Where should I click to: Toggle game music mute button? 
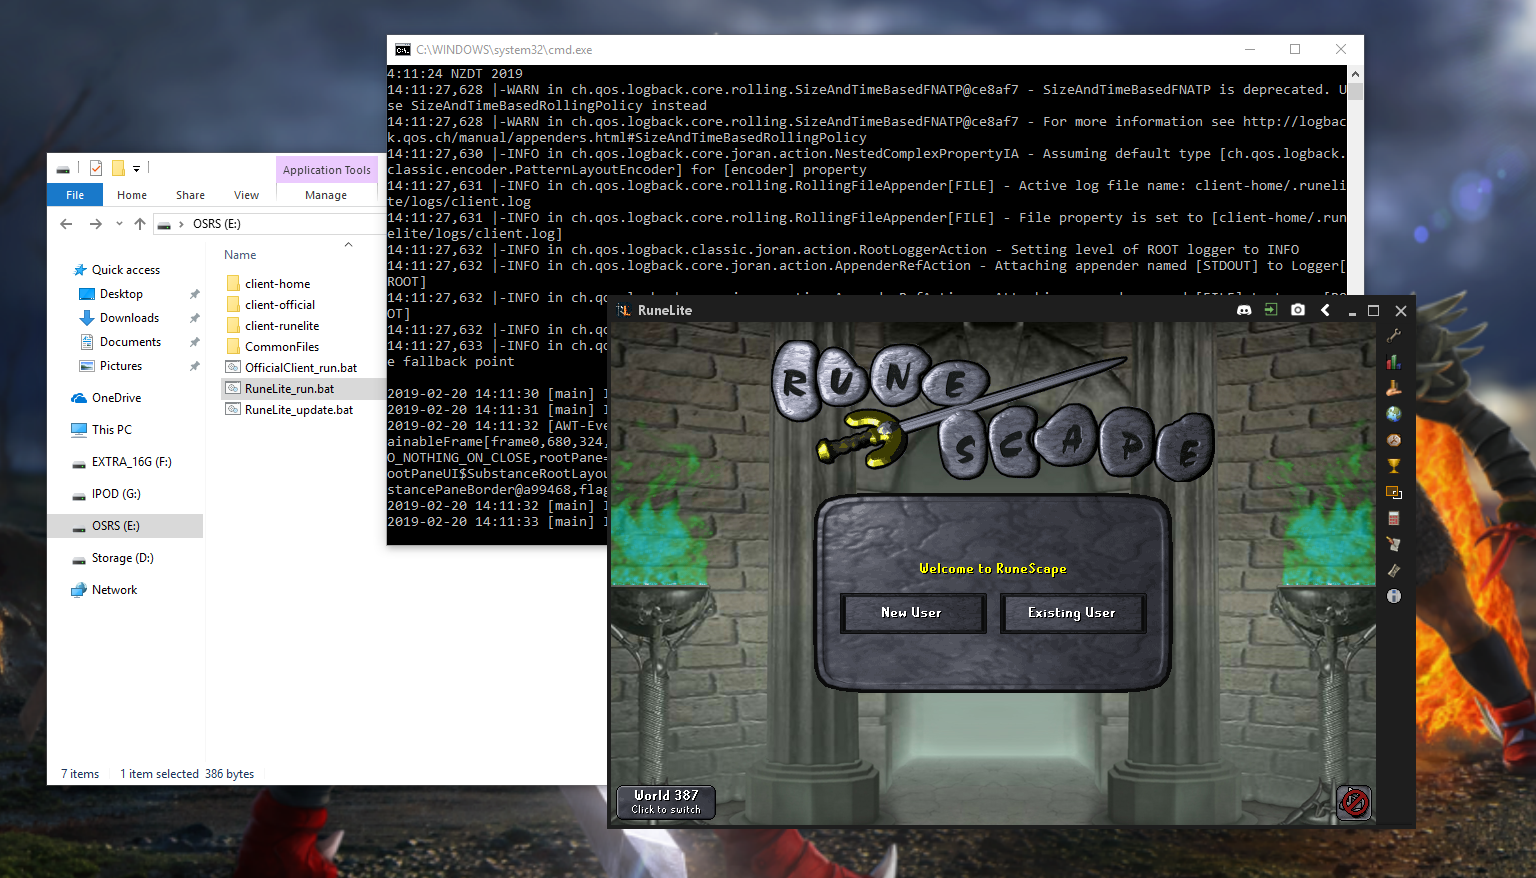(1353, 802)
